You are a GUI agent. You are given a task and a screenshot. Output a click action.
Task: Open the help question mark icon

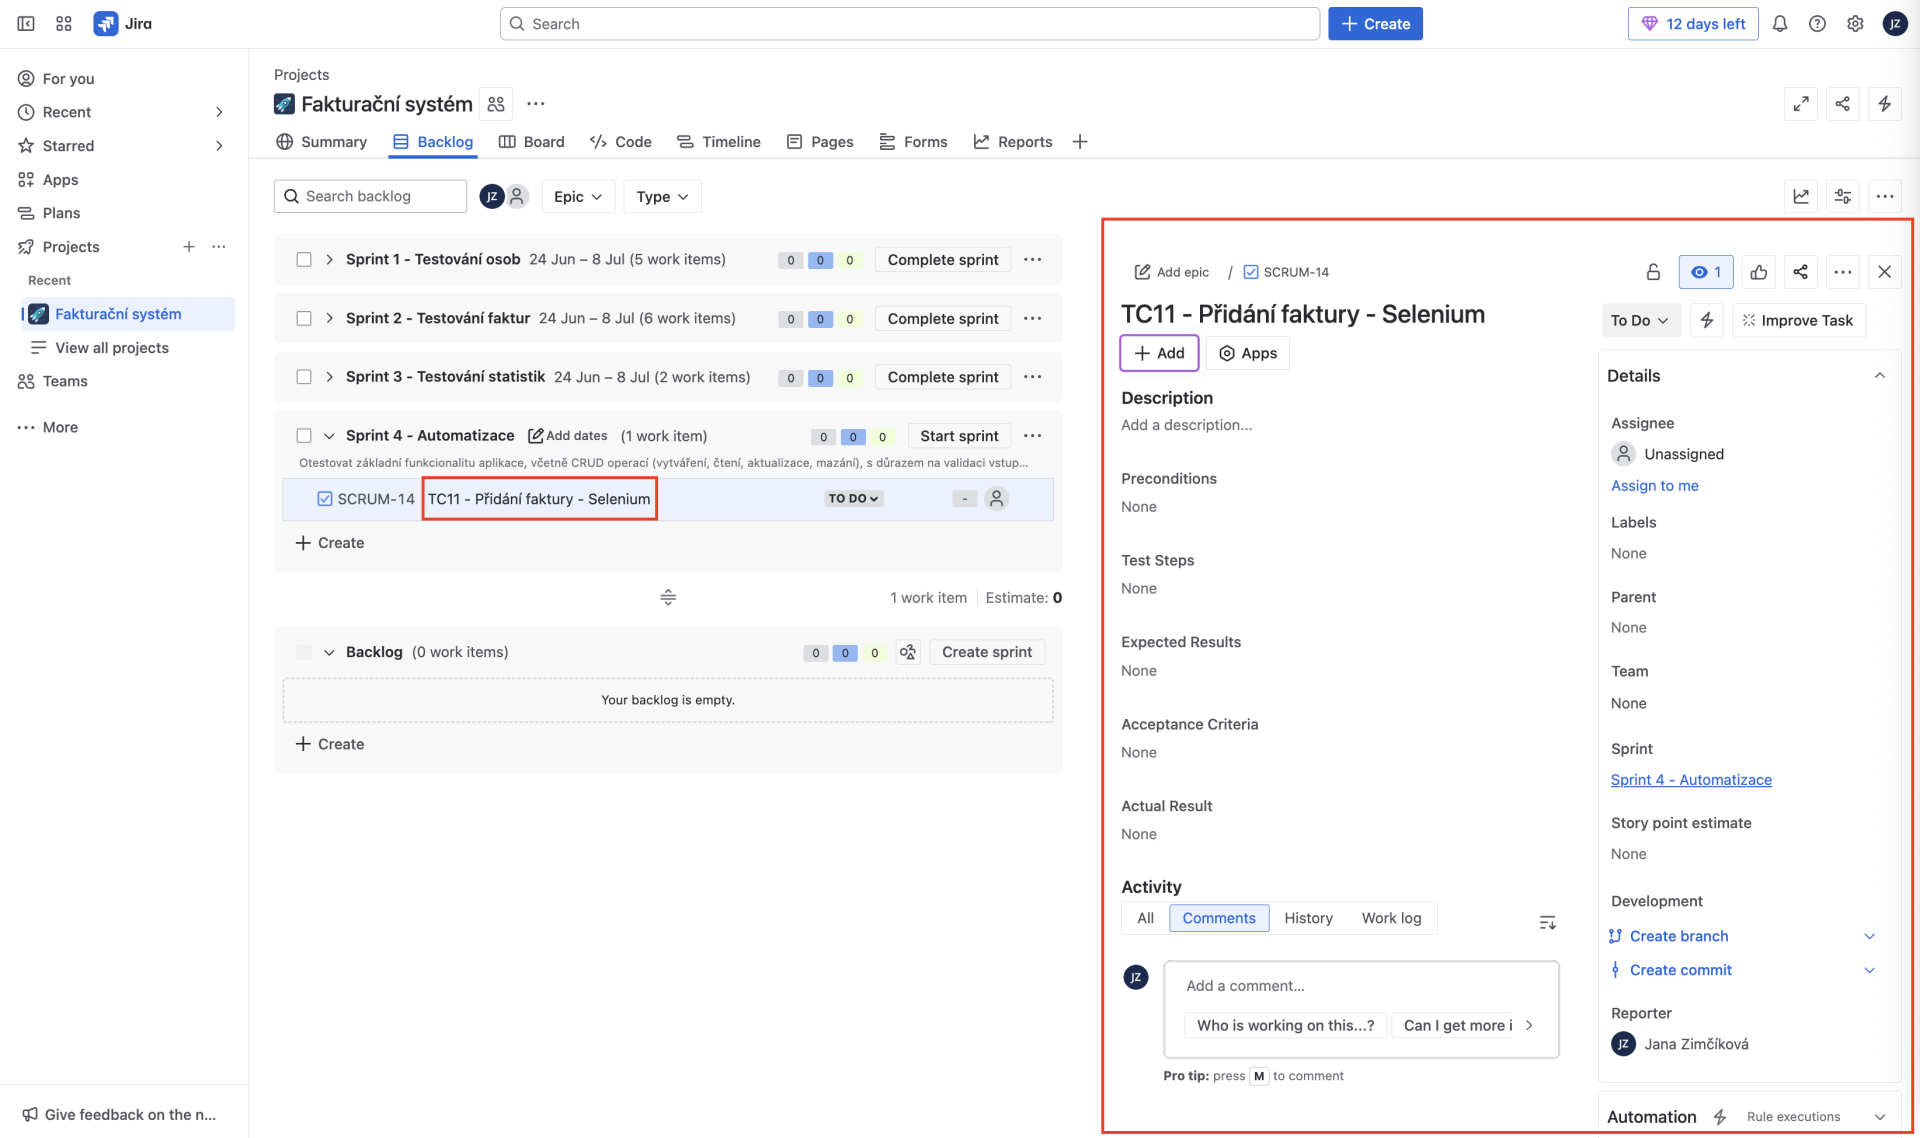tap(1818, 24)
